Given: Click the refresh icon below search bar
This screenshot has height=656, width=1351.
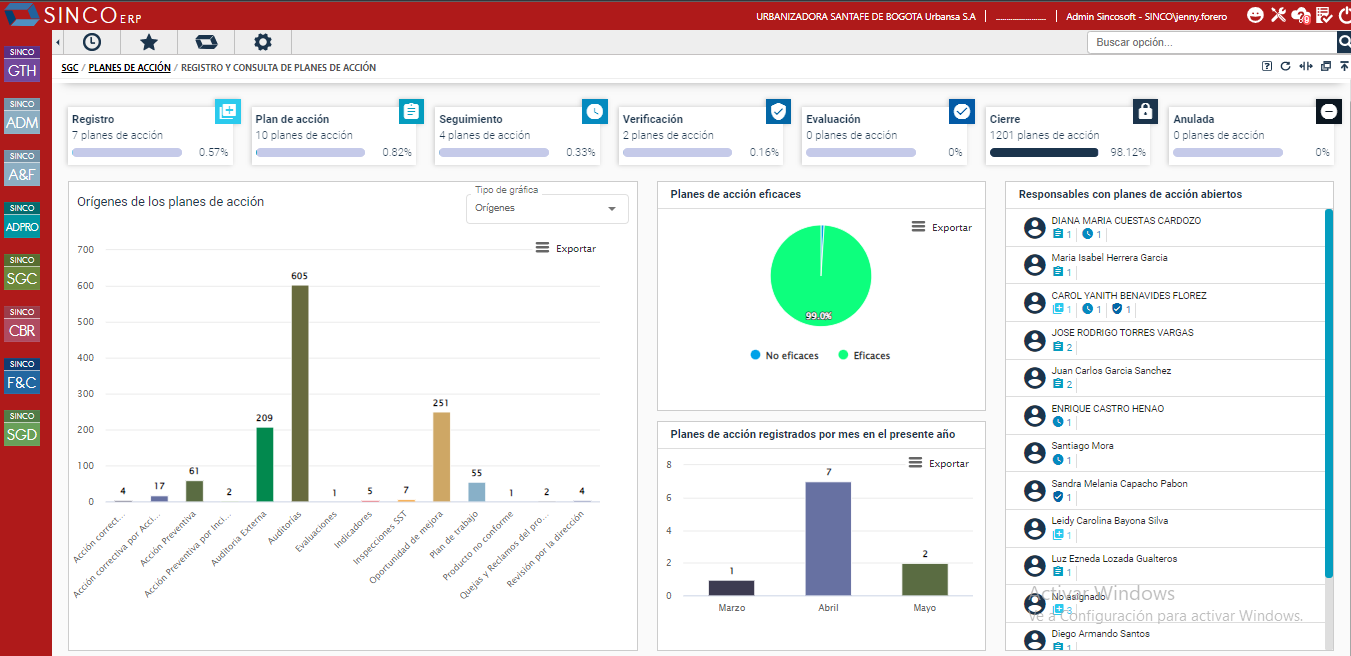Looking at the screenshot, I should (x=1286, y=67).
